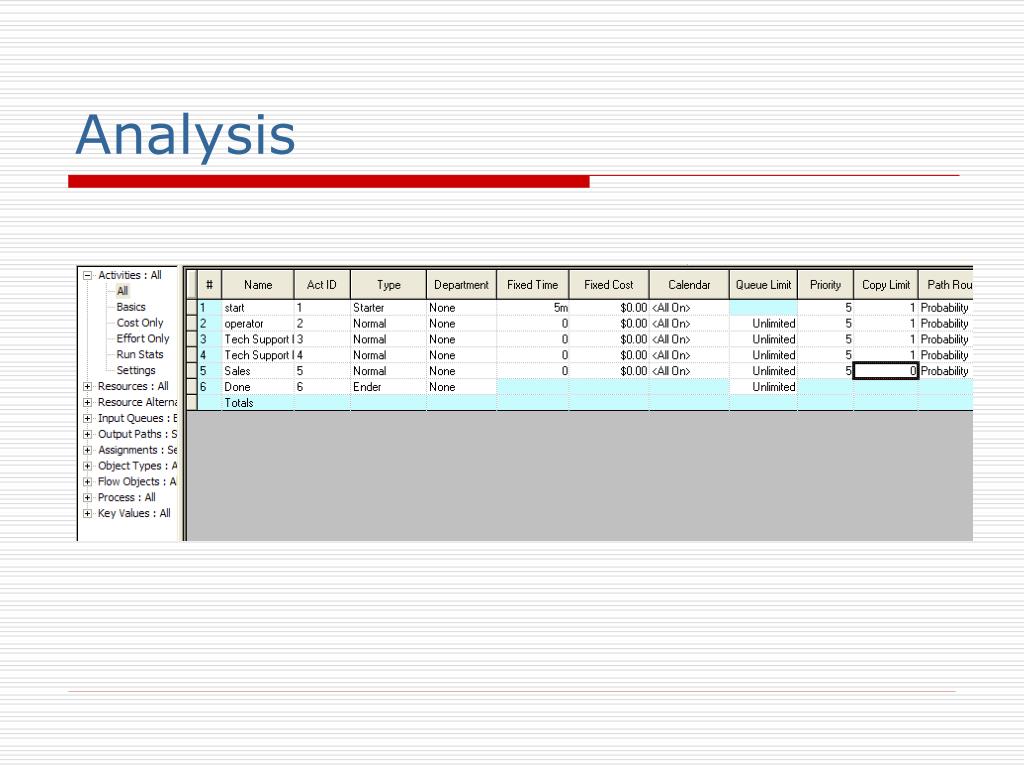Click Queue Limit 'Unlimited' in operator row
The image size is (1024, 768).
click(x=763, y=323)
